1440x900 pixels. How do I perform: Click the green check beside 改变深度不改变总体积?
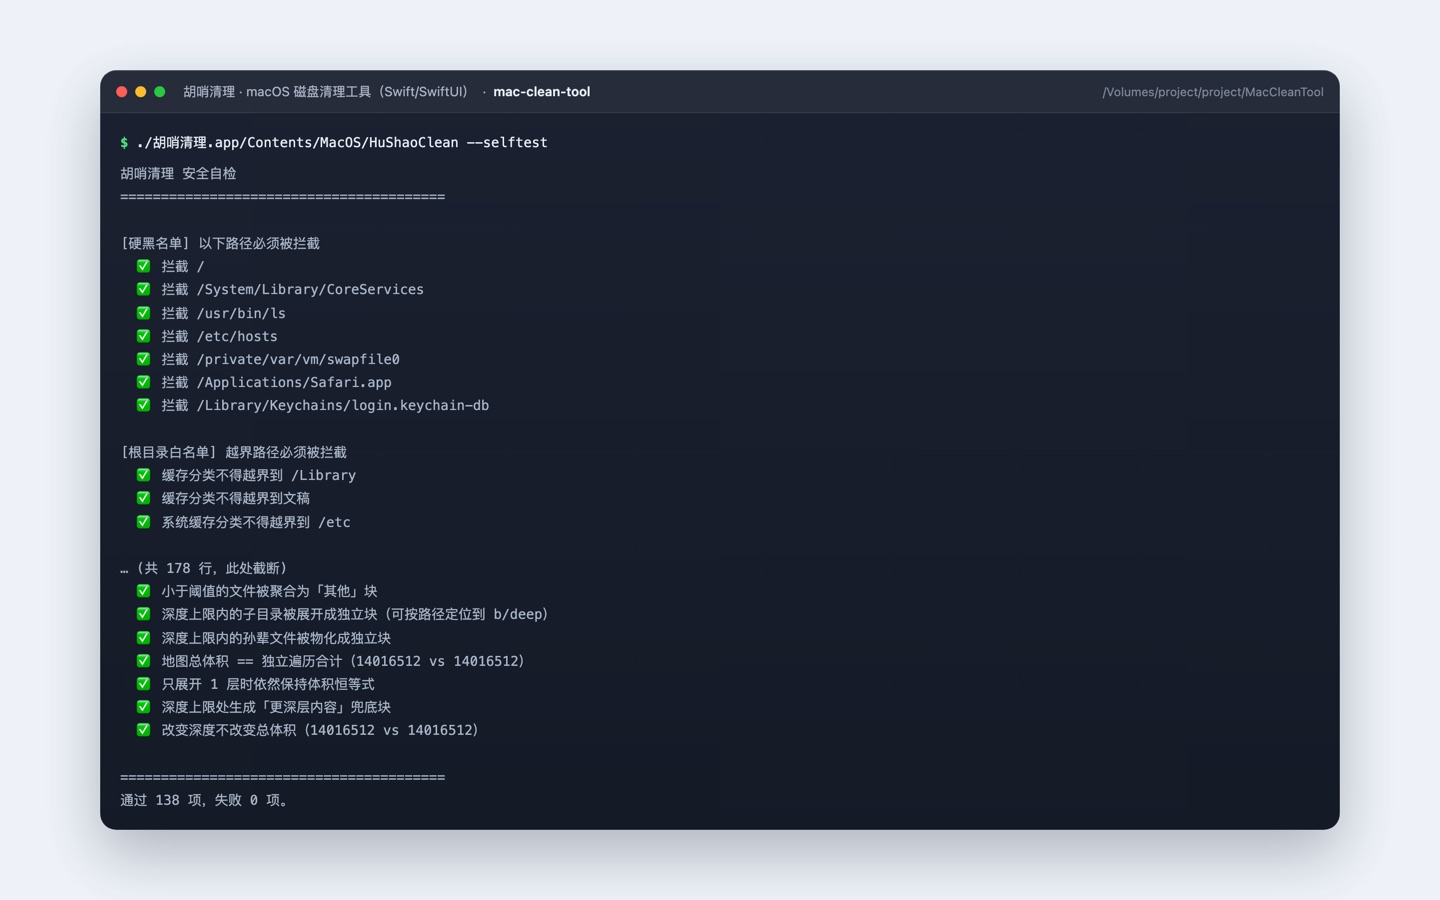coord(143,730)
